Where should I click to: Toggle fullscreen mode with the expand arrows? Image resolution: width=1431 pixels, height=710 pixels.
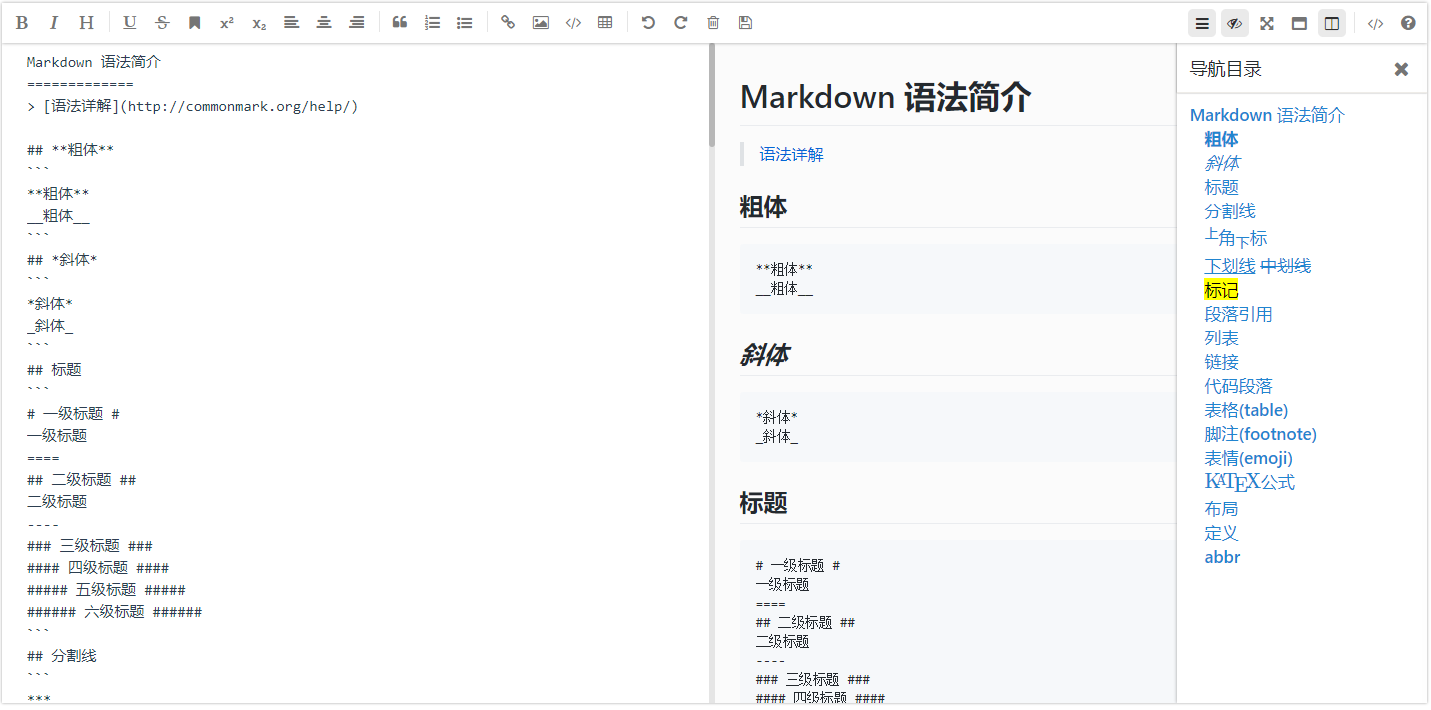[1267, 23]
